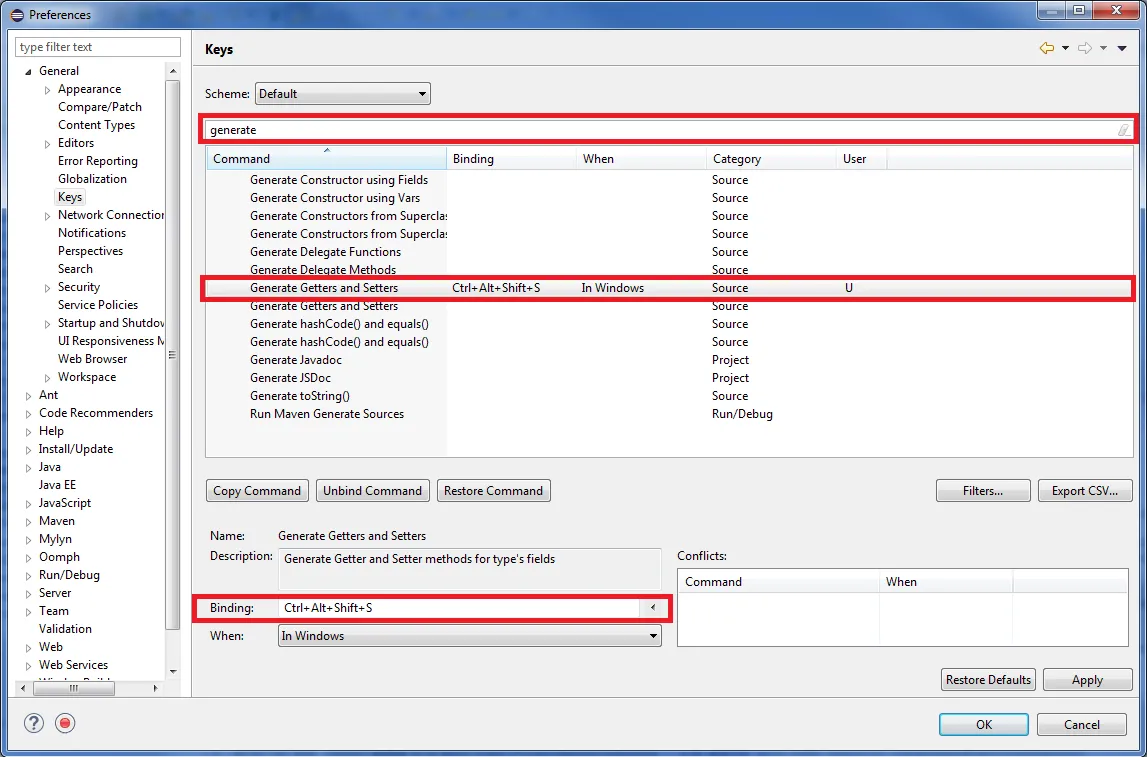The image size is (1147, 757).
Task: Select Error Reporting in preferences tree
Action: [x=98, y=161]
